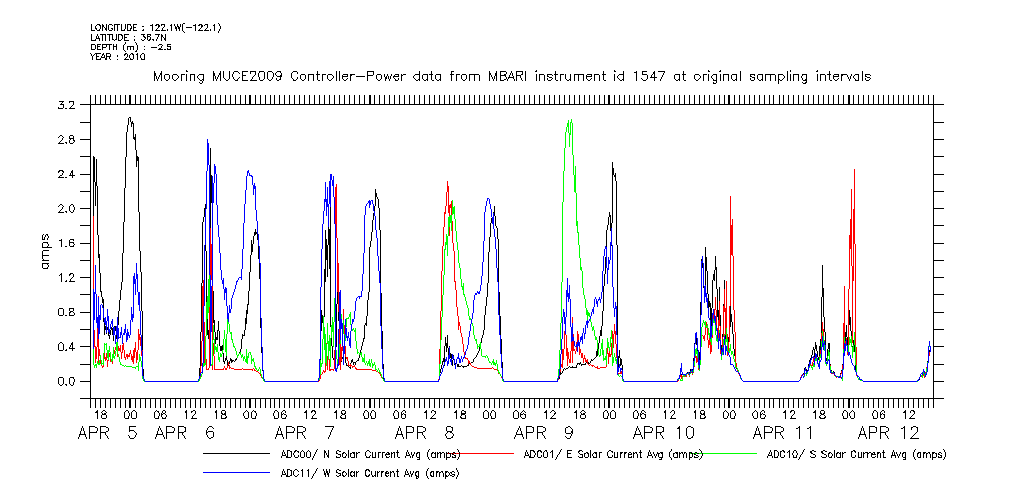Click the 1.6 tick label on the y-axis
The width and height of the screenshot is (1009, 504).
68,243
